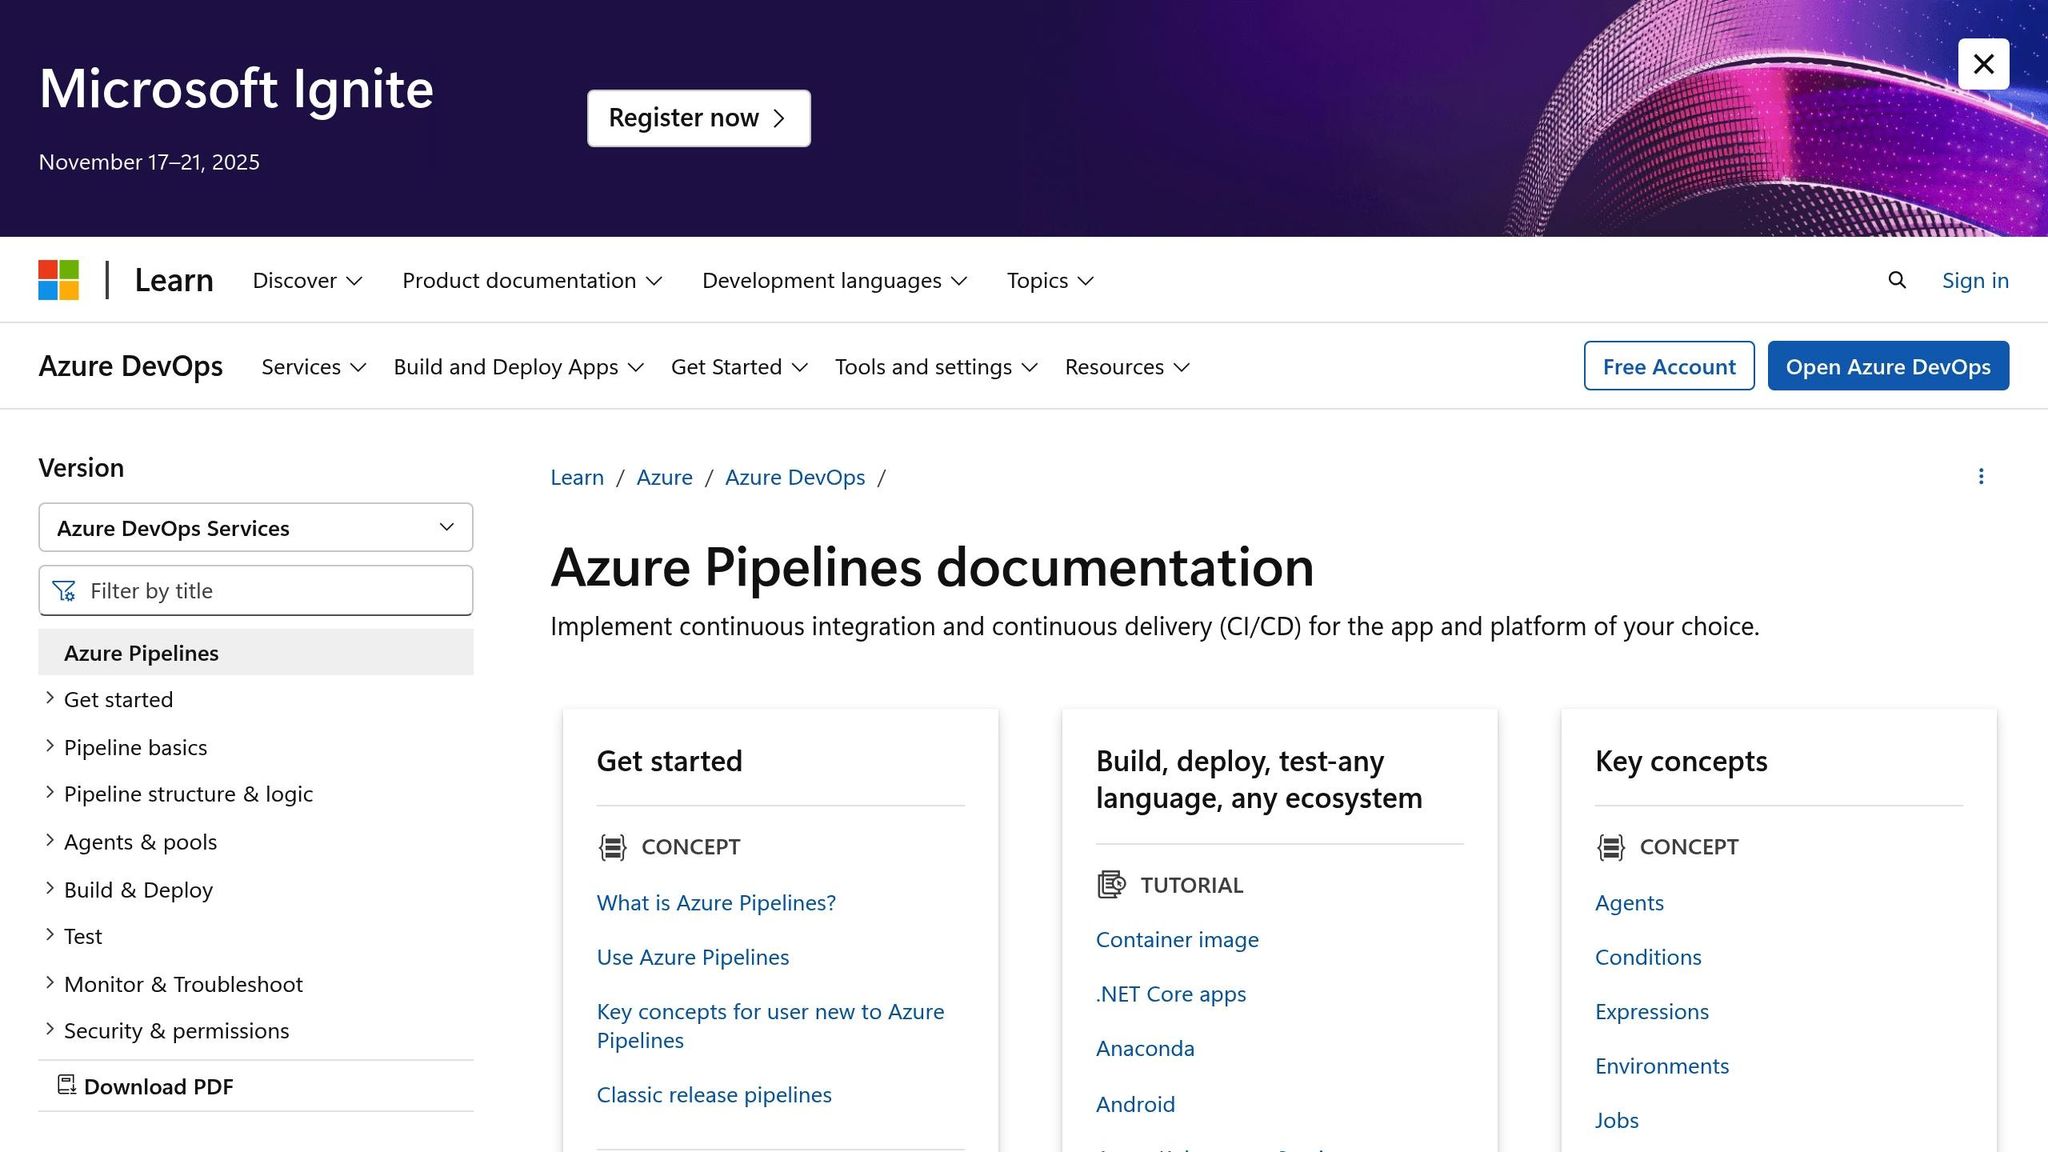Close the Microsoft Ignite banner
The image size is (2048, 1152).
(1983, 64)
